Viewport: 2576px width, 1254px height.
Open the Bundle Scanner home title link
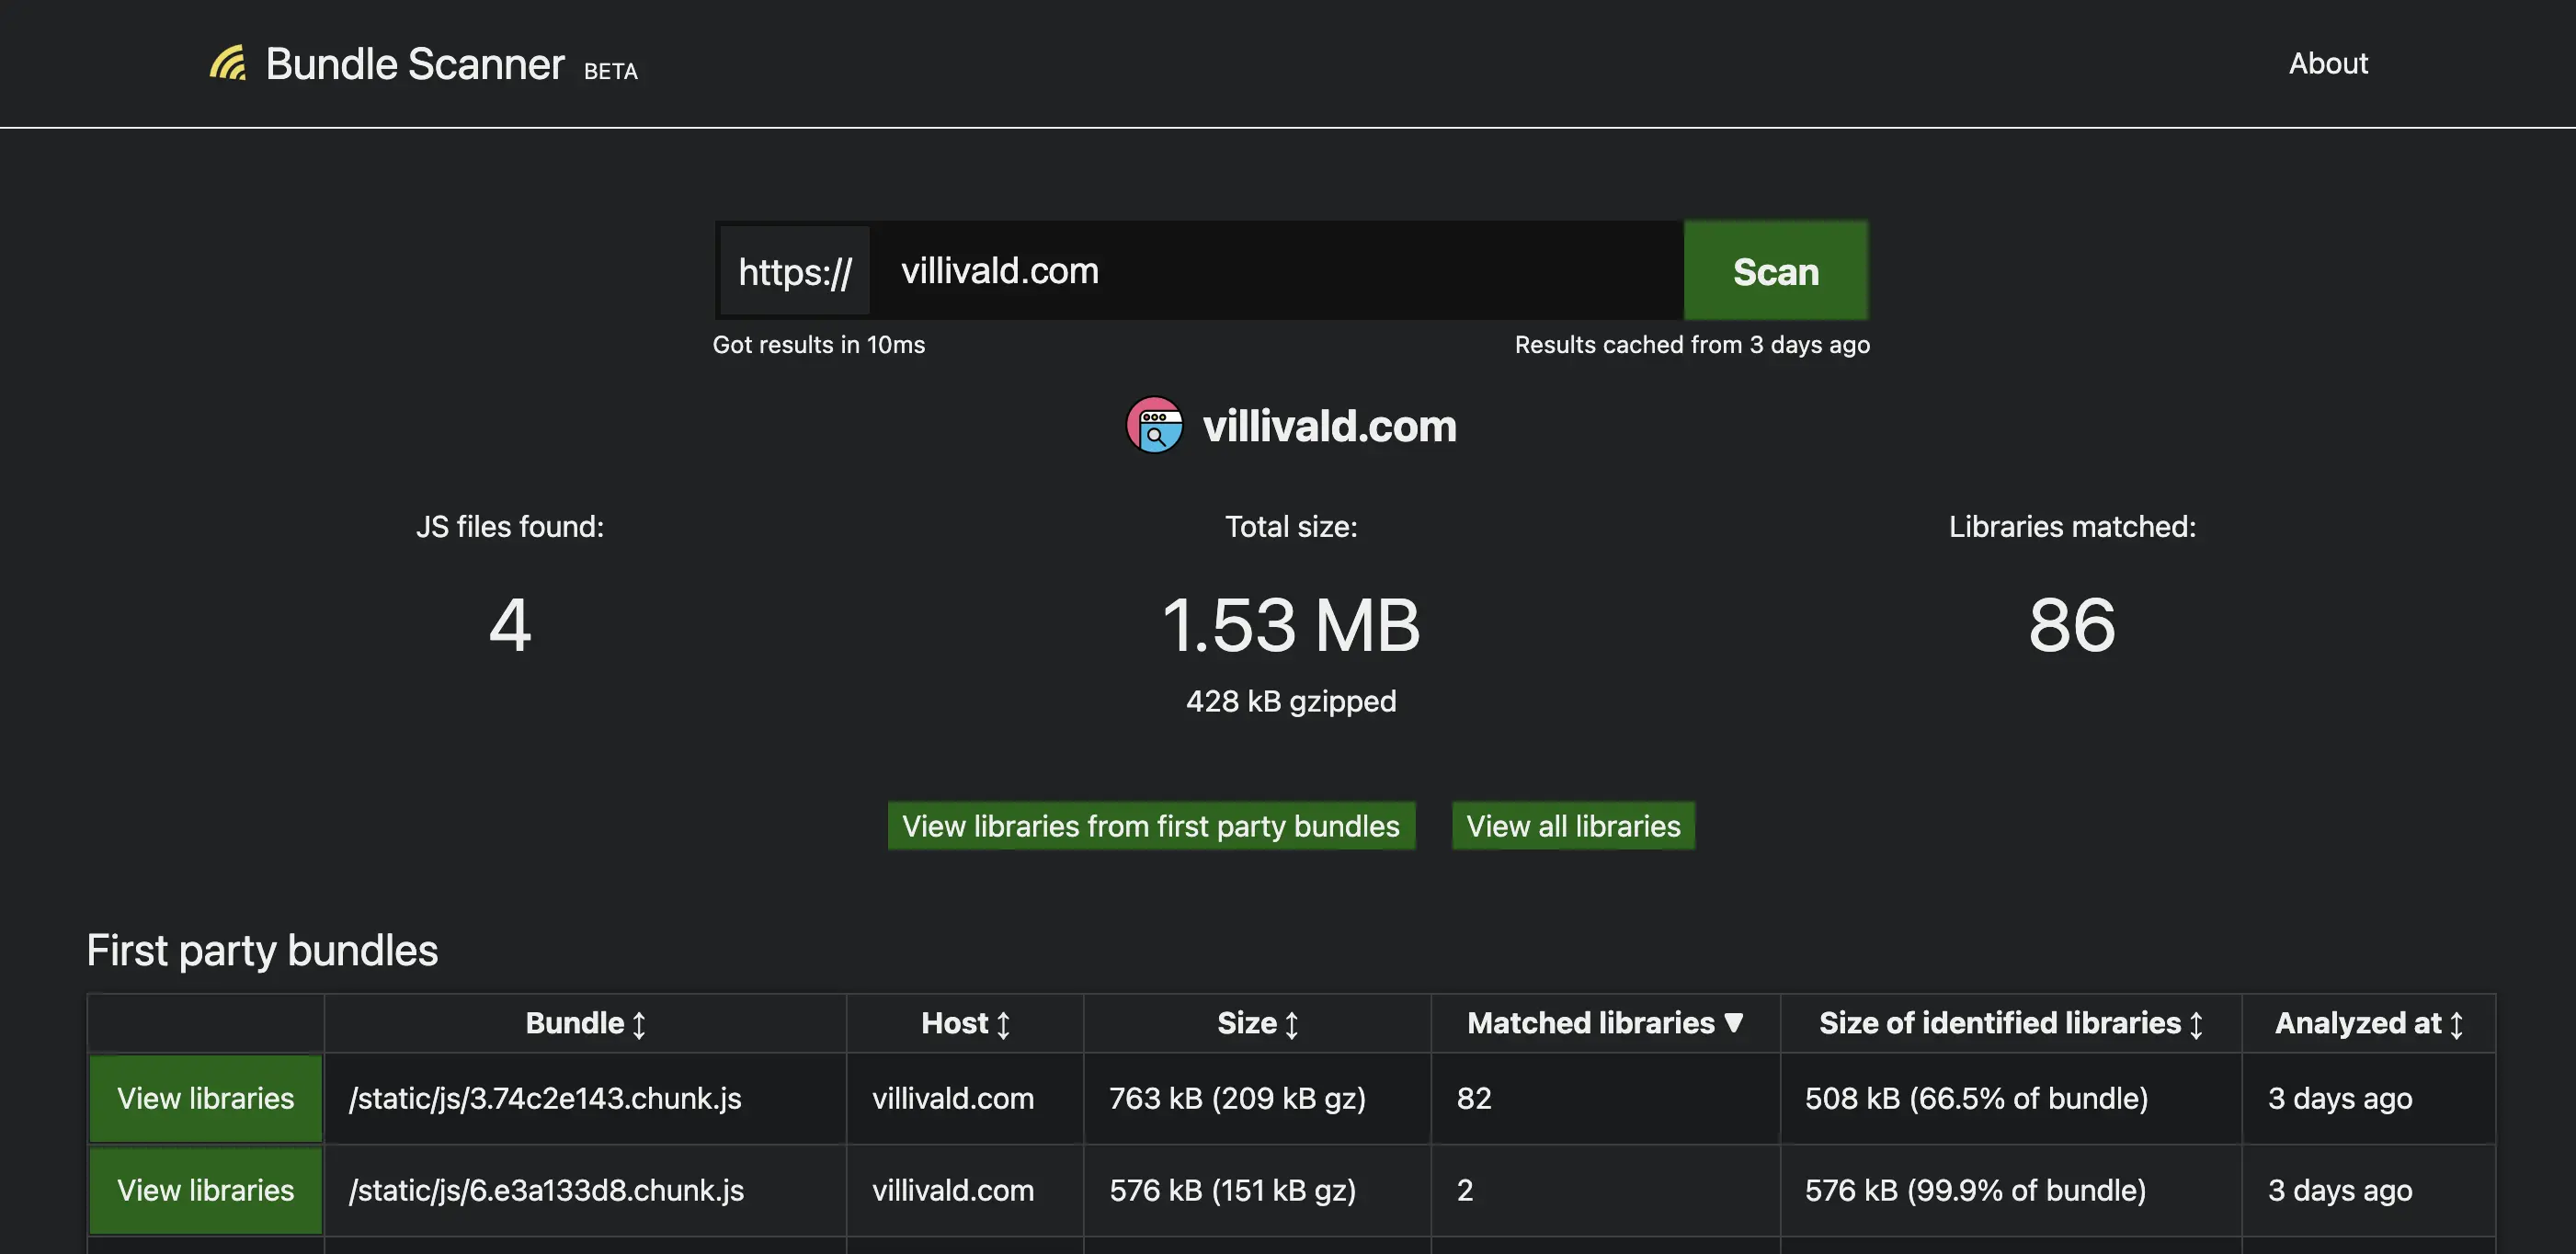[x=414, y=64]
